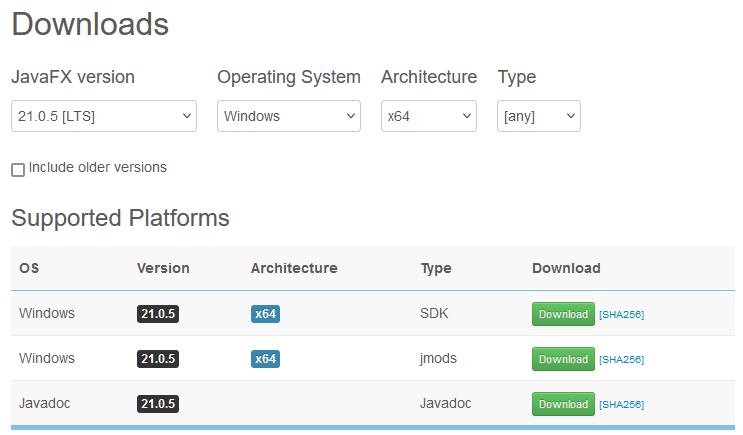
Task: Expand the Operating System selector
Action: [288, 116]
